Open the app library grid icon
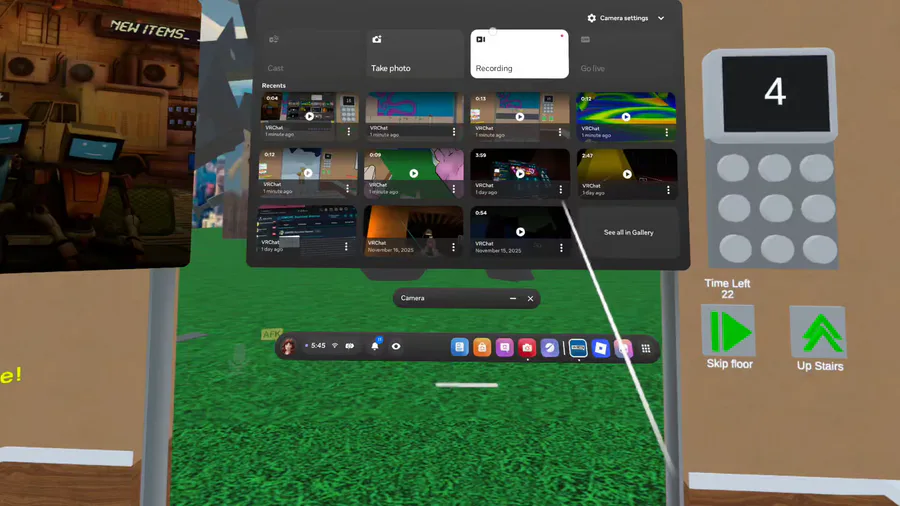The image size is (900, 506). click(x=646, y=348)
